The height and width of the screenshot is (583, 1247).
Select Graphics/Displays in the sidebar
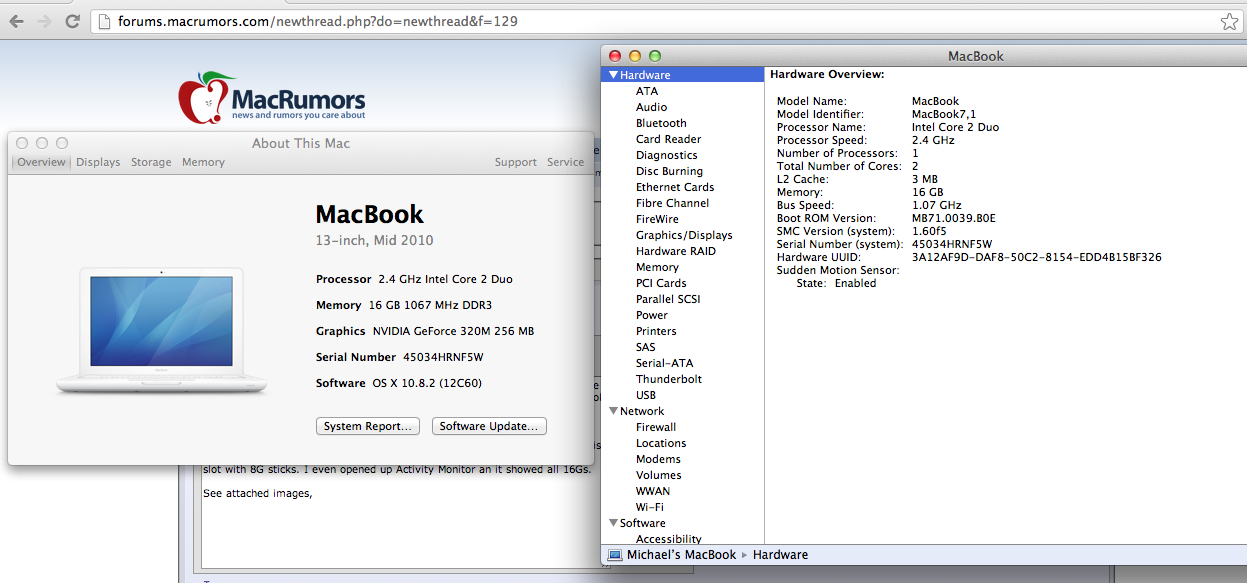tap(684, 235)
